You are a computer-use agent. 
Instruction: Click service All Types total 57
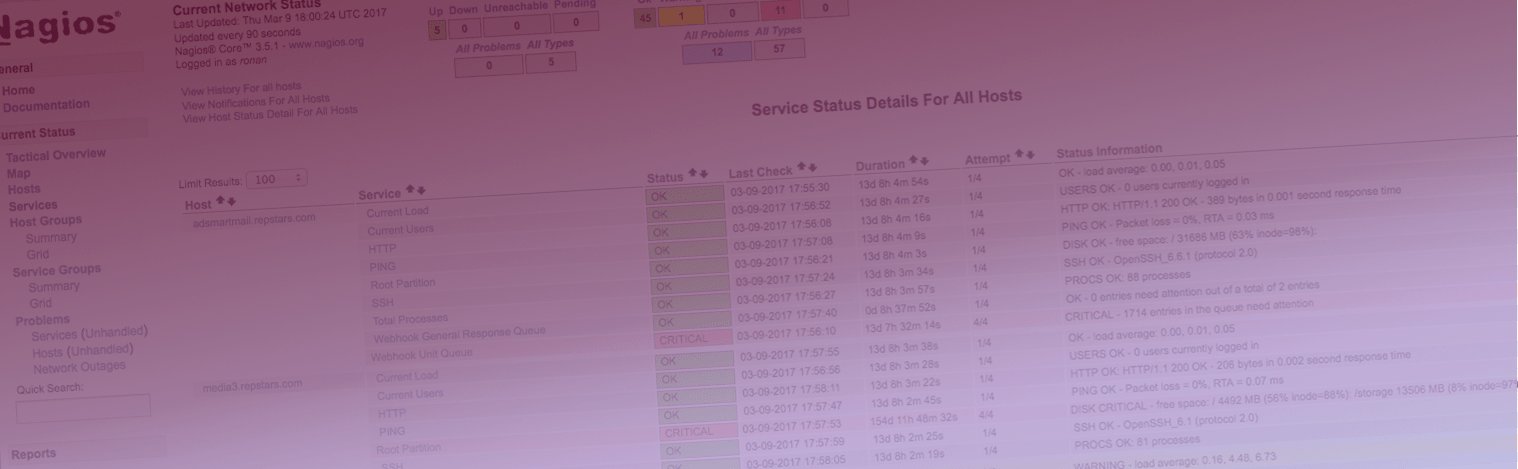pyautogui.click(x=779, y=48)
